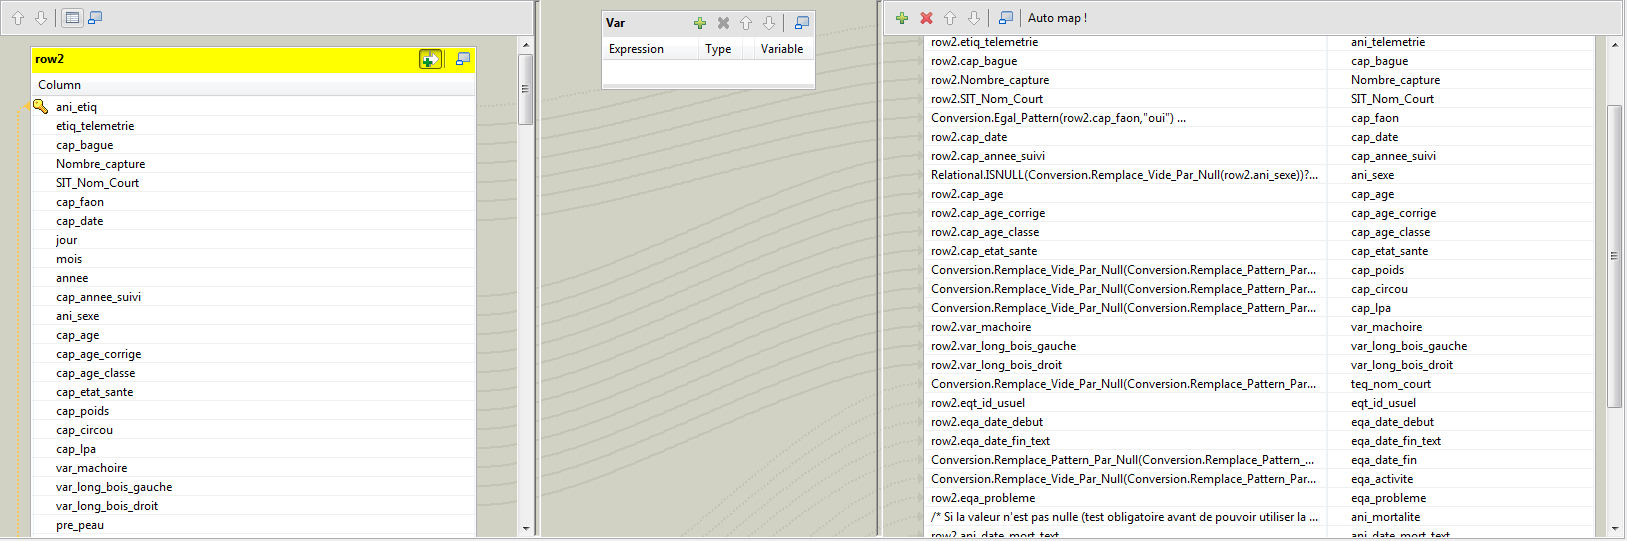Click minimize-all icon in input panel toolbar

(95, 18)
